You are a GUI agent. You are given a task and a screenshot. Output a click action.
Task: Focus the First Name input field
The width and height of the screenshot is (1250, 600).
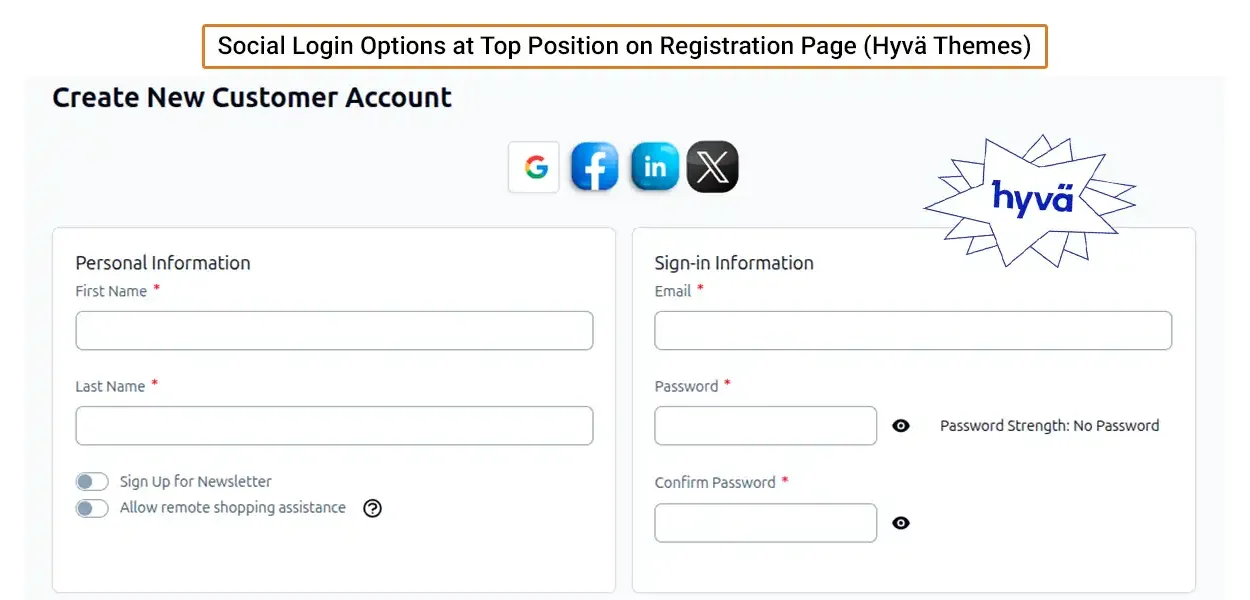point(334,331)
